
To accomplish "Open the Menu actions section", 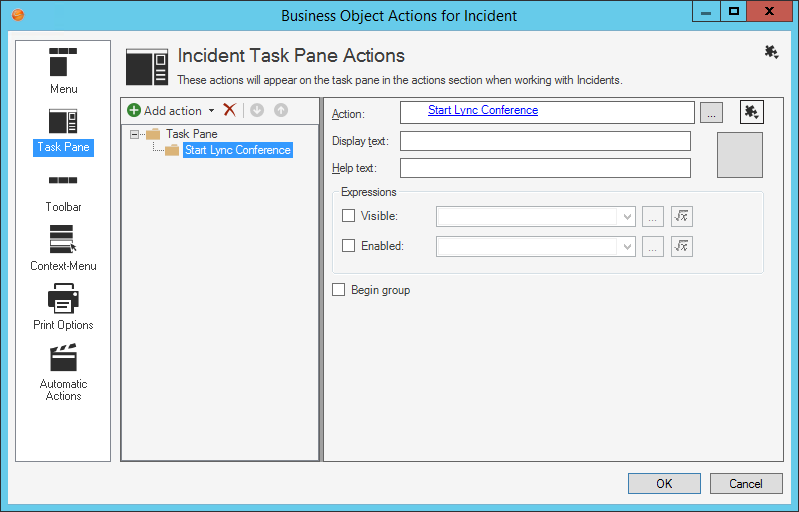I will (x=63, y=71).
